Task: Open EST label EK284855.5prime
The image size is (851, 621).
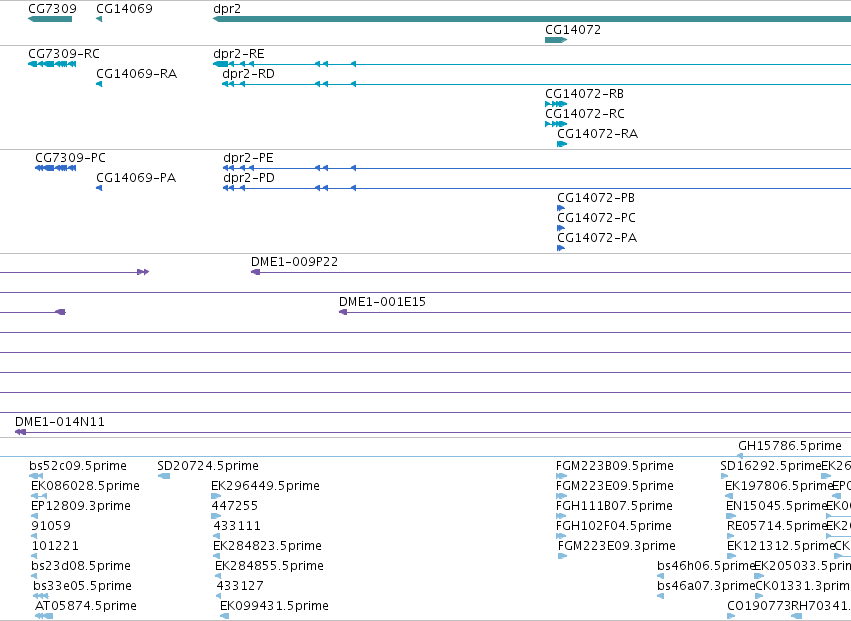Action: 269,567
